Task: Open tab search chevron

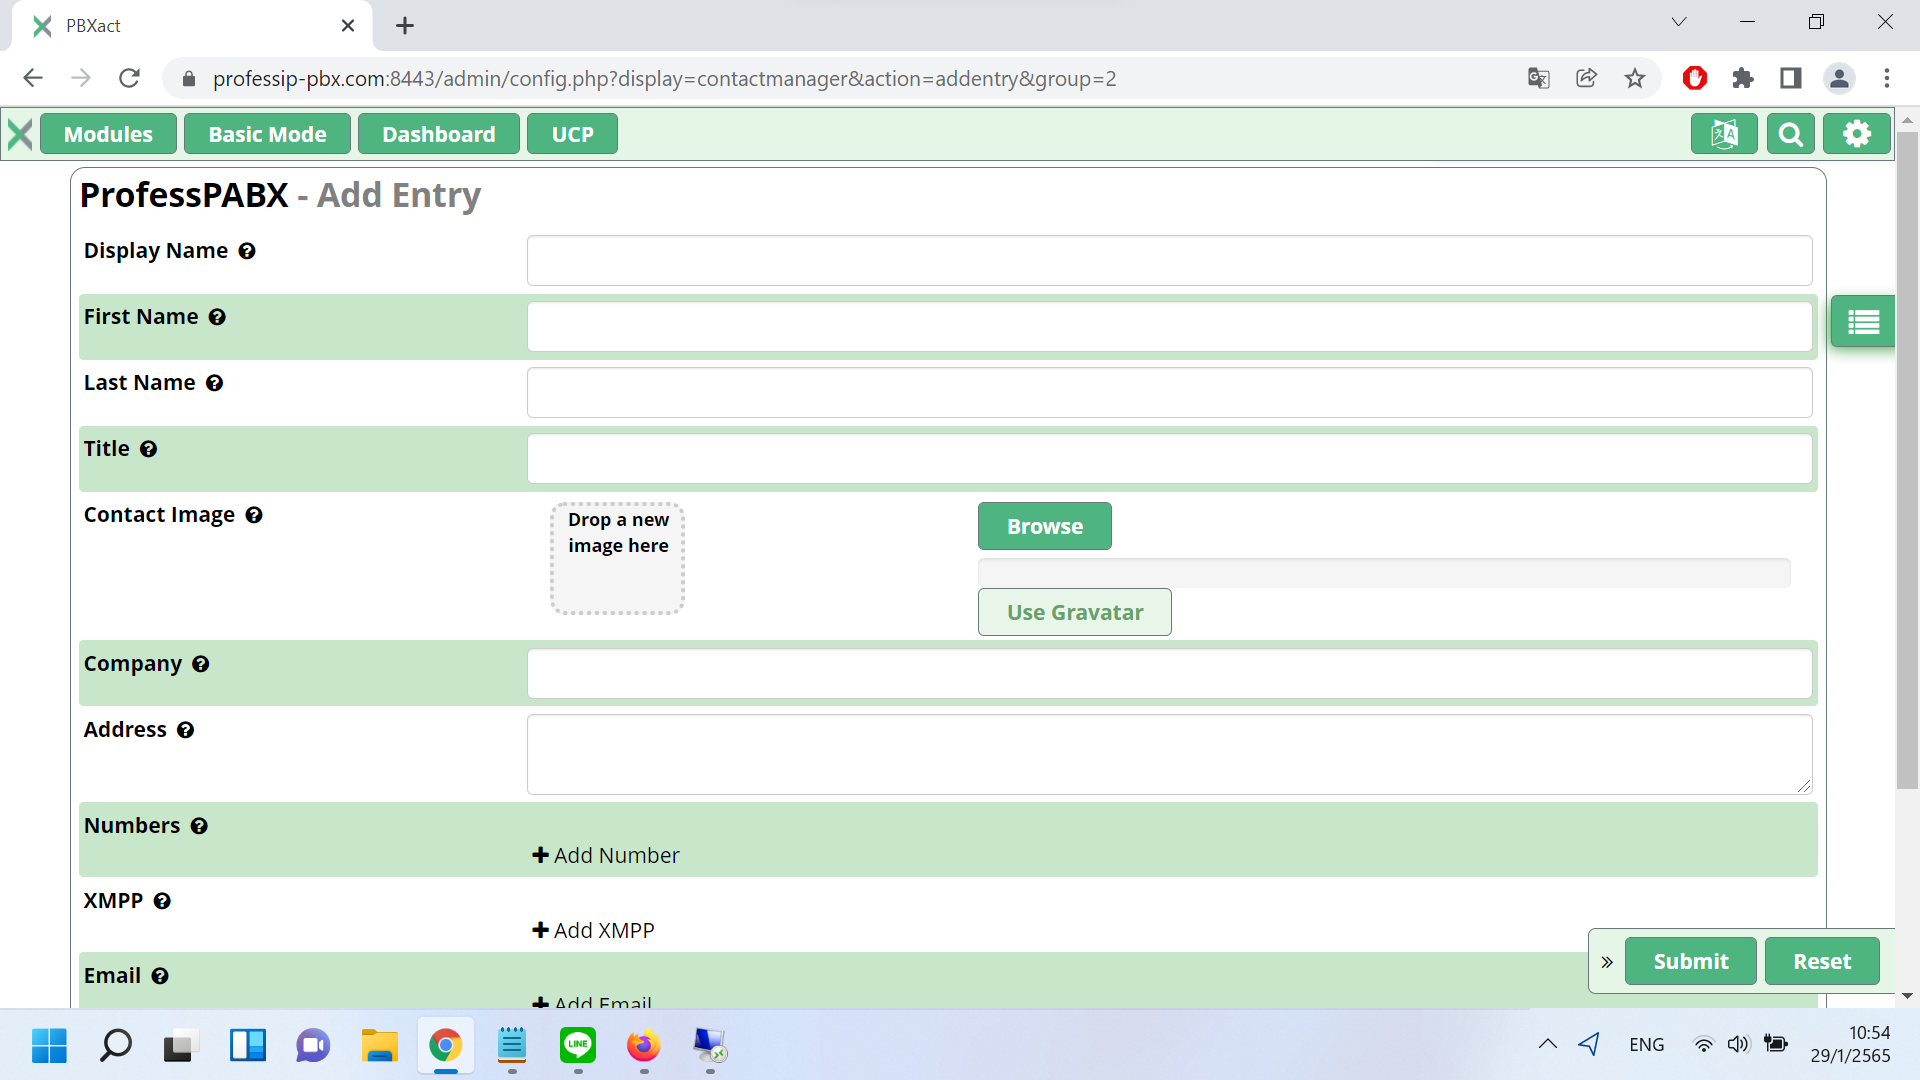Action: pyautogui.click(x=1679, y=22)
